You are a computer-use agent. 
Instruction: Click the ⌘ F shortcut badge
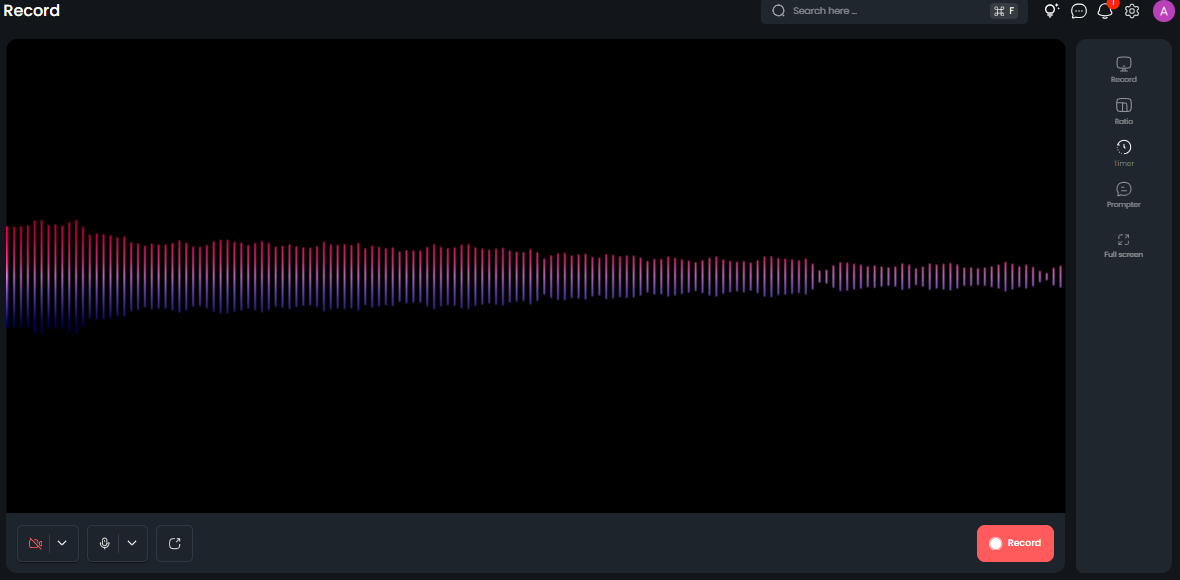(x=1004, y=11)
